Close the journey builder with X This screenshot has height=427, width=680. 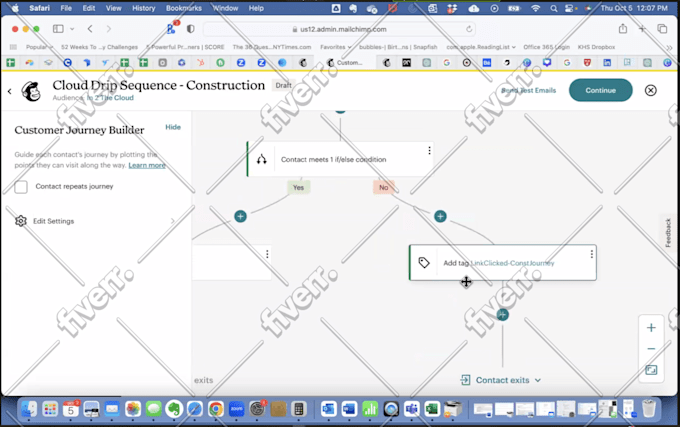[650, 90]
